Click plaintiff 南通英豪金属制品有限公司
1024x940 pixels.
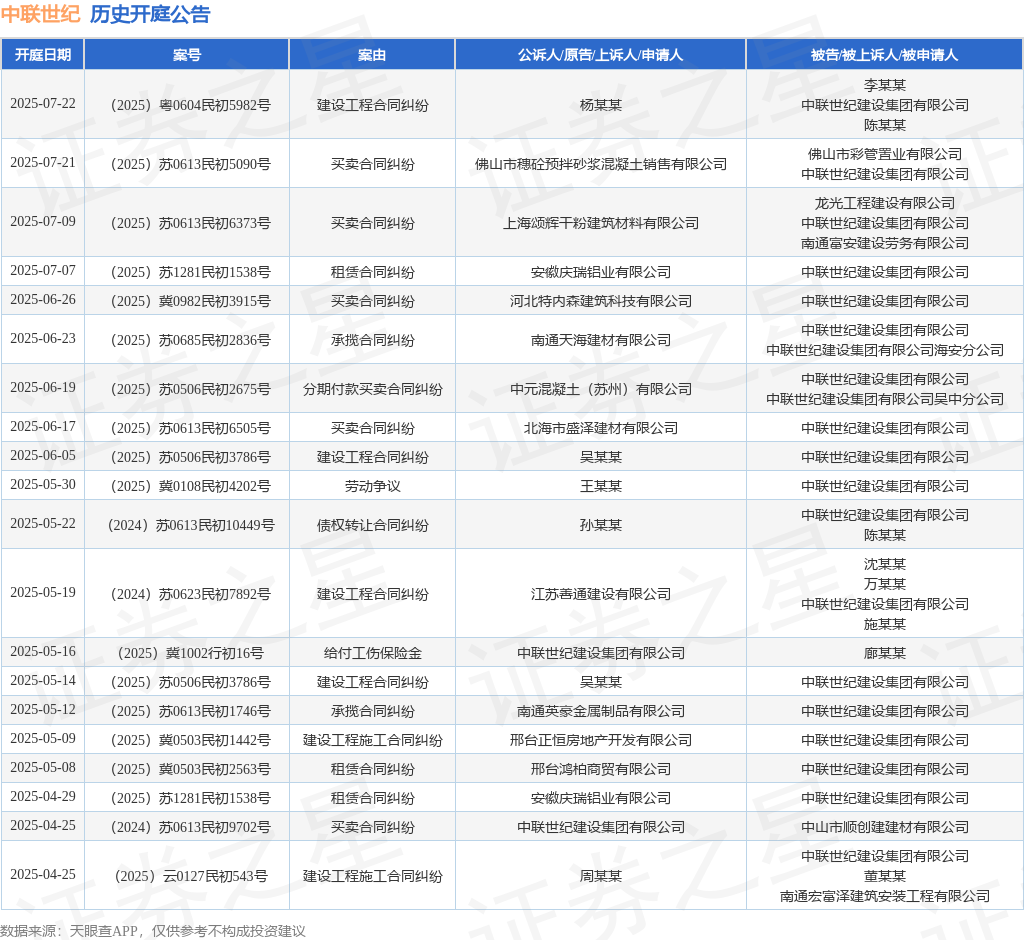[x=601, y=711]
